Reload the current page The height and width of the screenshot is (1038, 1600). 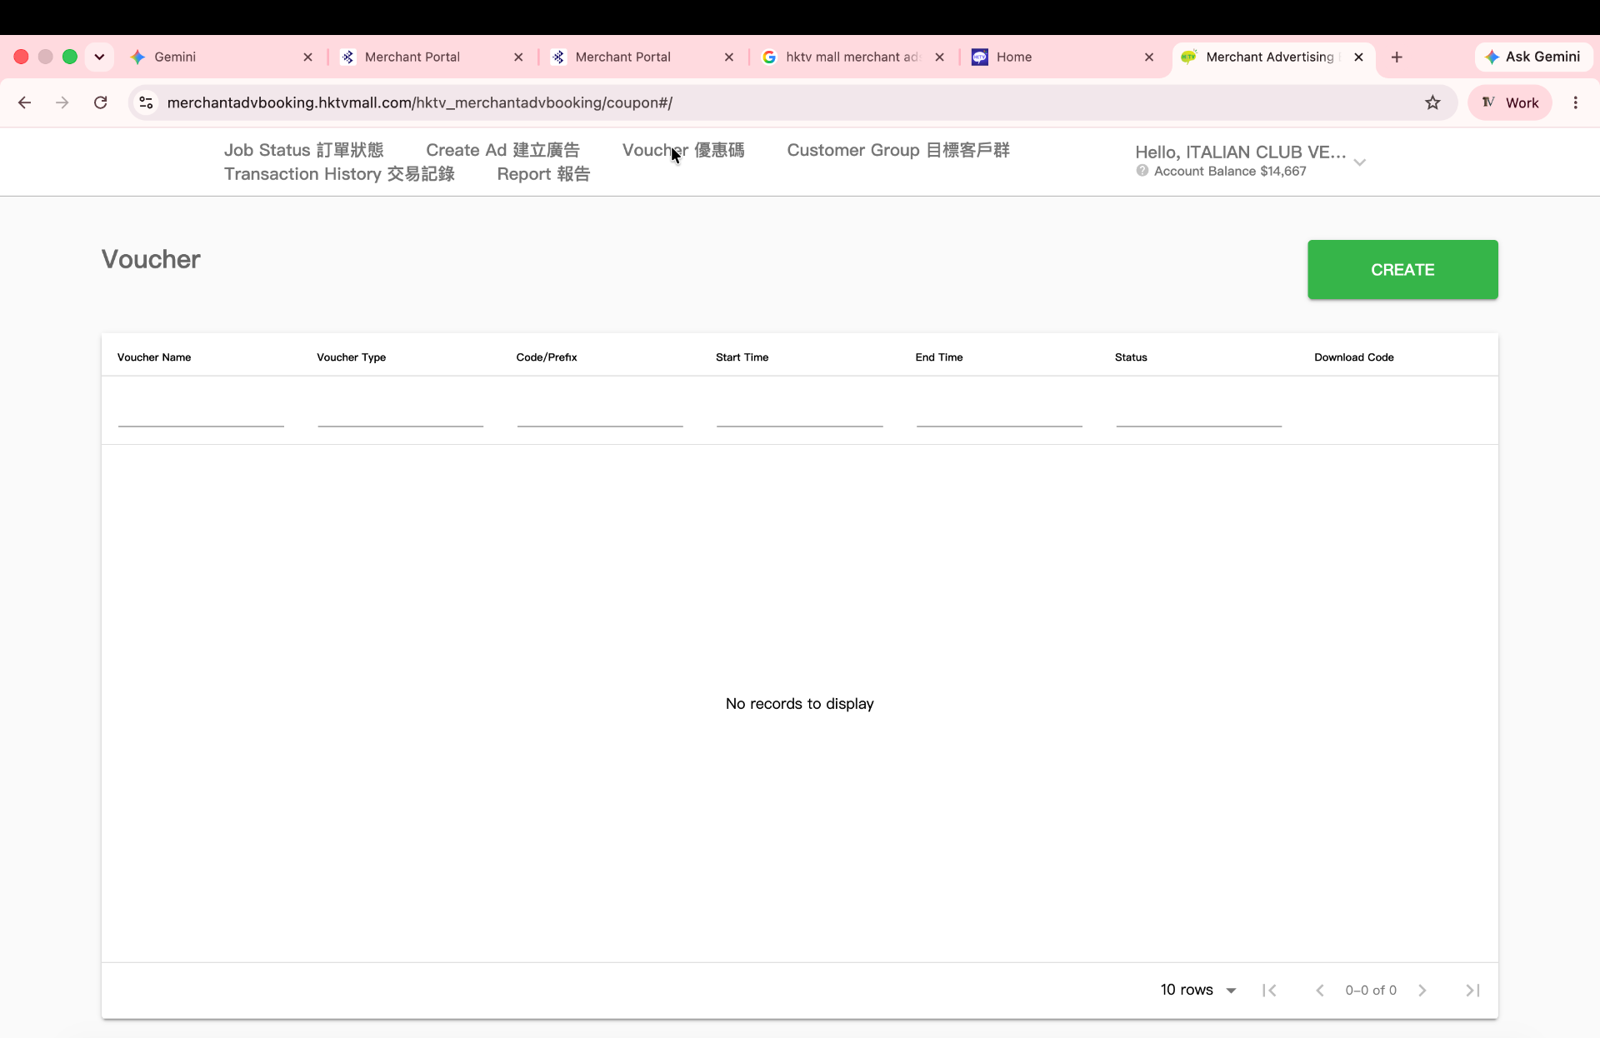(100, 102)
